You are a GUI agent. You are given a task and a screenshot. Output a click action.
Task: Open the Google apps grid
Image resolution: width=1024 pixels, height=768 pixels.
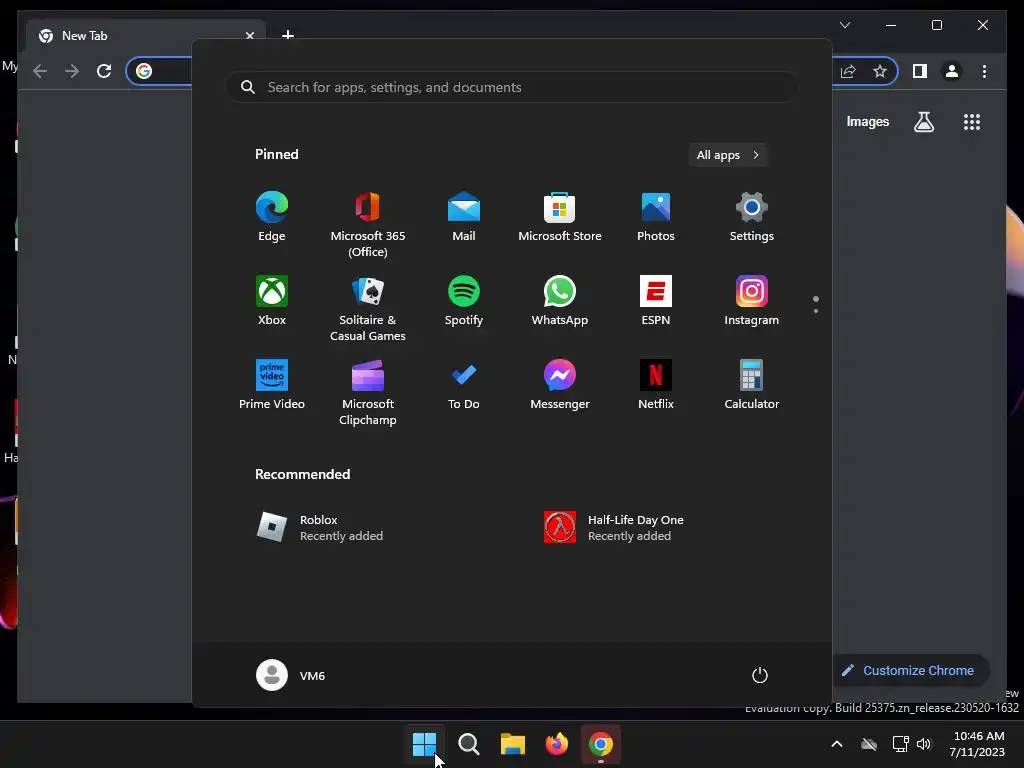coord(972,121)
